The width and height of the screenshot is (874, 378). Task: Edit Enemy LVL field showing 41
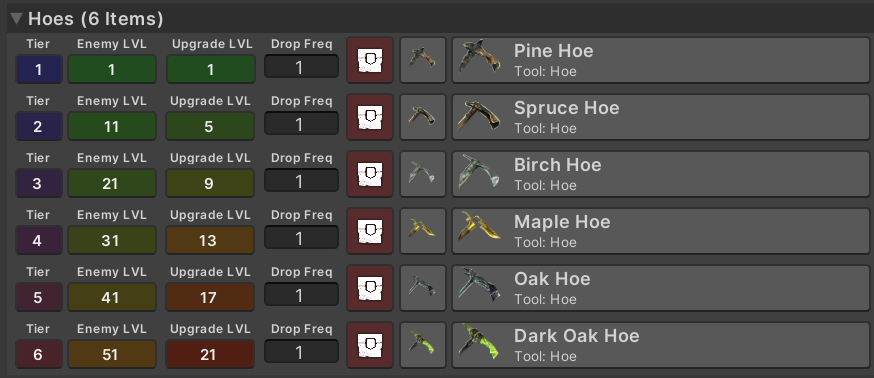[111, 297]
